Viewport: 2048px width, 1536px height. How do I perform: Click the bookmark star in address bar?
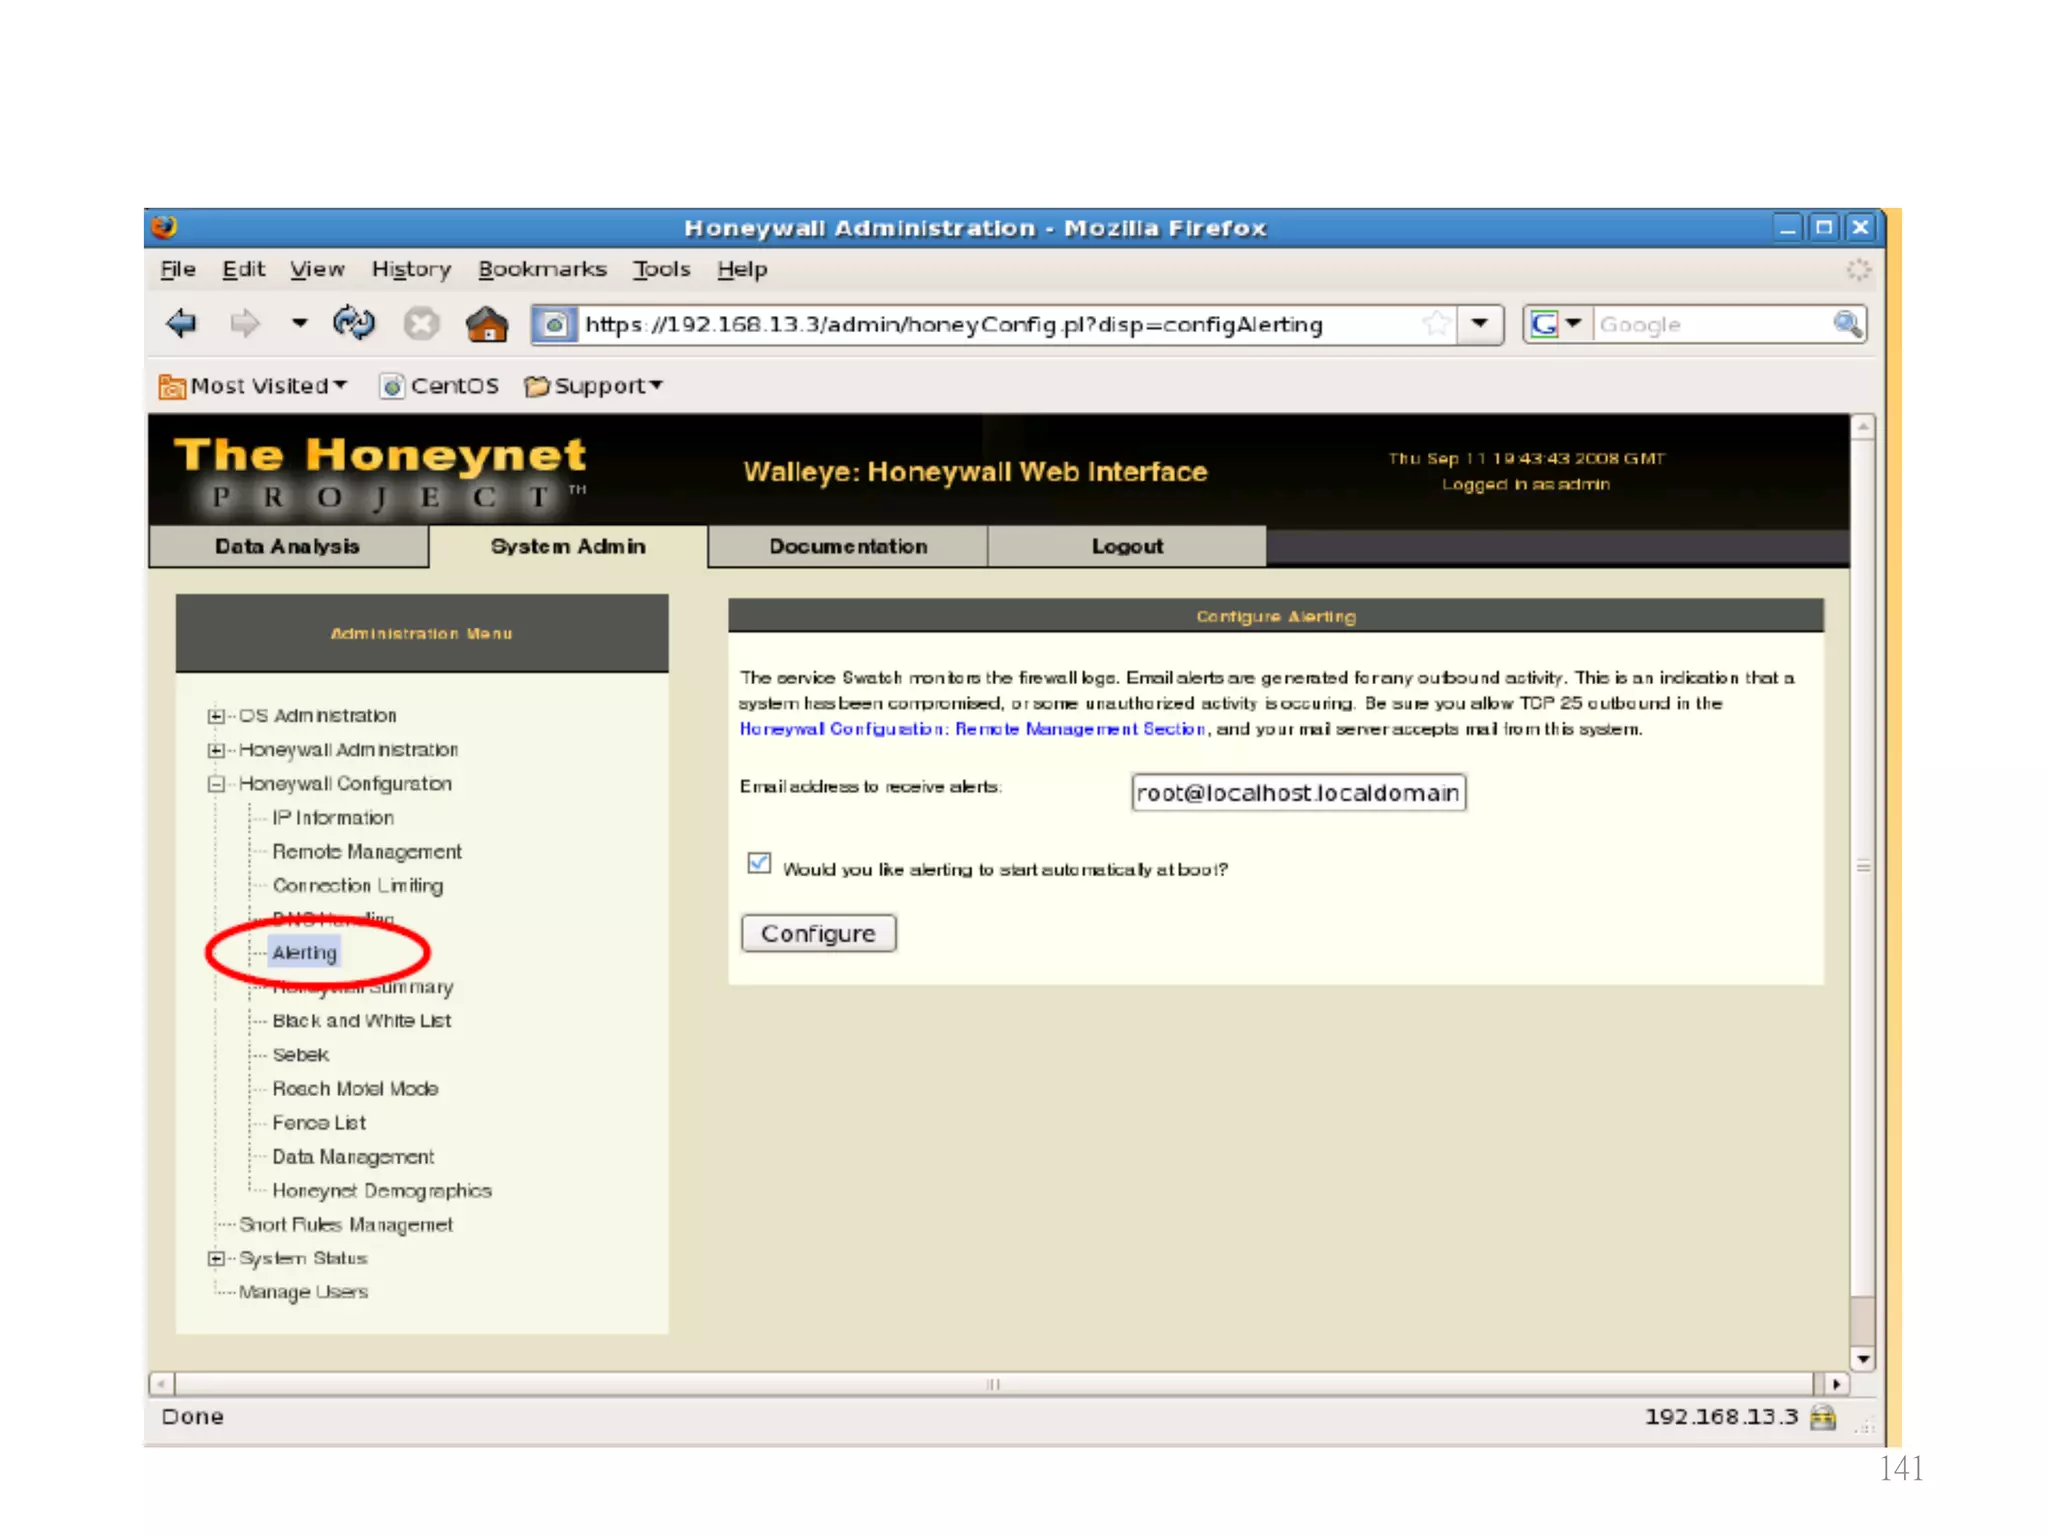(1436, 323)
